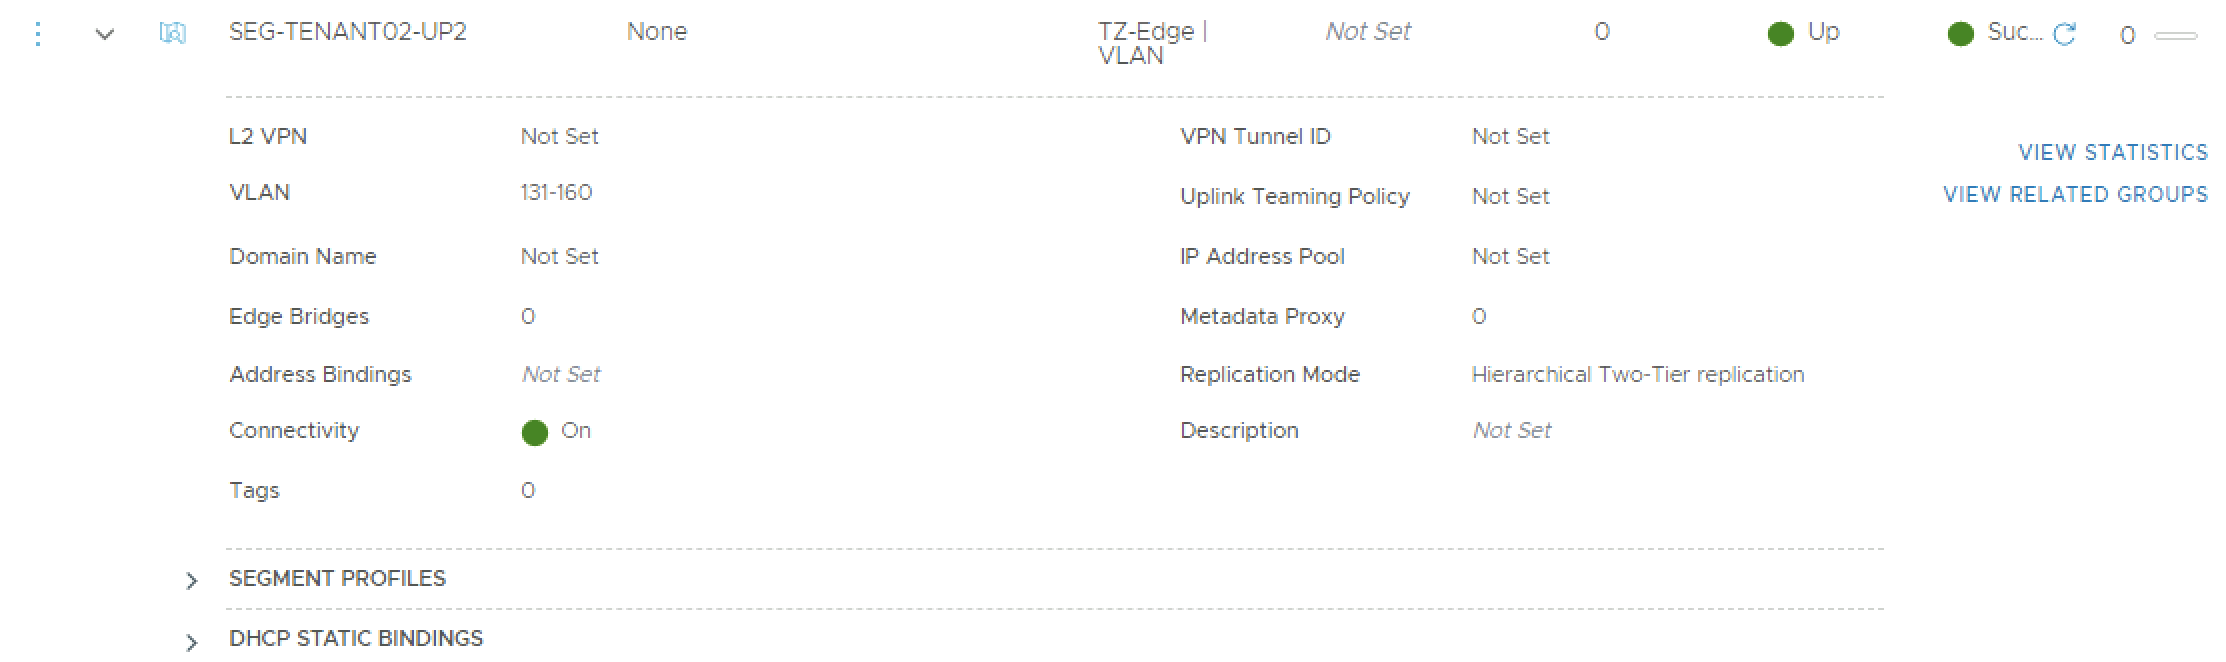Click the truncated Suc... status text
Screen dimensions: 2226x662
tap(2014, 32)
